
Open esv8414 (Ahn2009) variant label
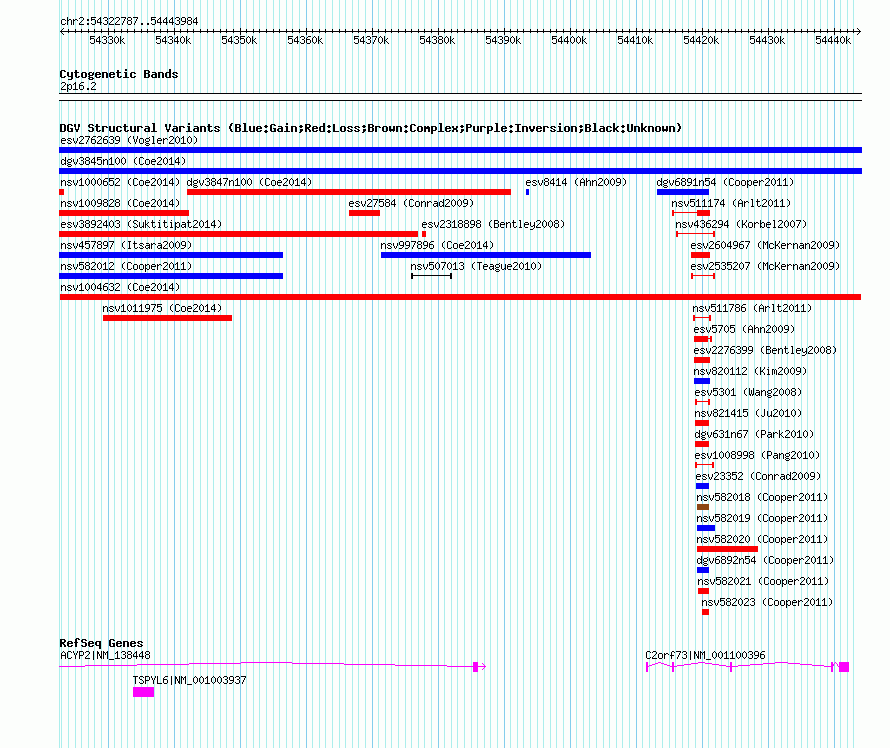click(x=576, y=182)
